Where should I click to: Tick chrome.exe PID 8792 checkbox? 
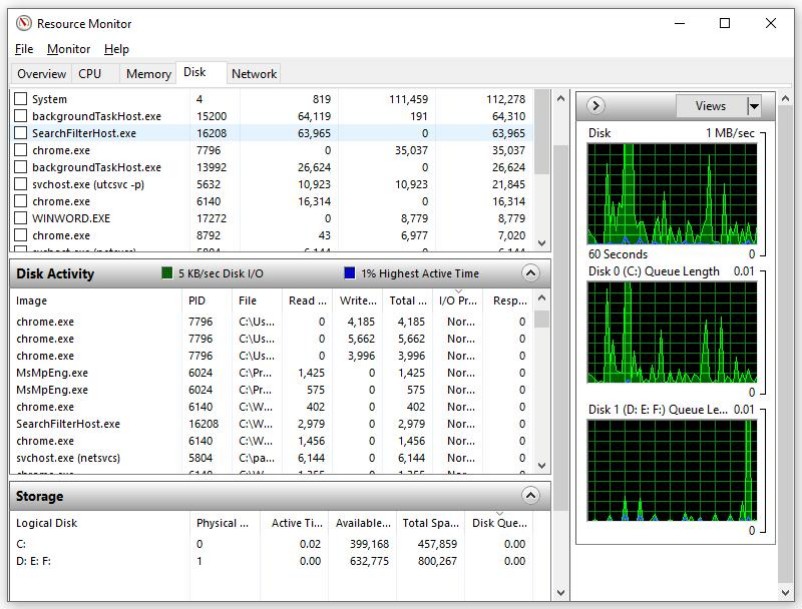[20, 235]
